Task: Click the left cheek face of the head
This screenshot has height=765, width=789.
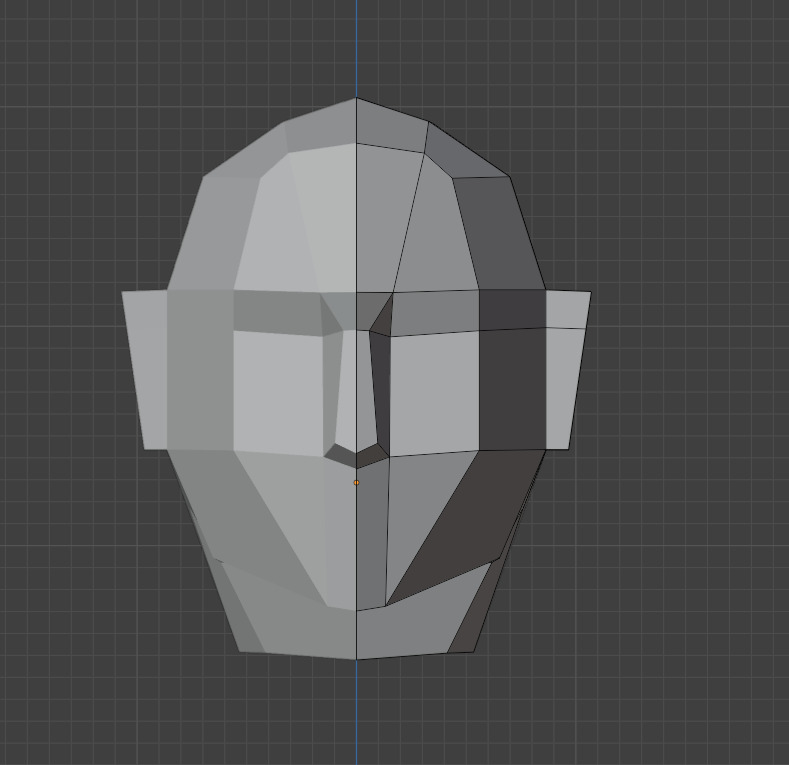Action: pos(270,520)
